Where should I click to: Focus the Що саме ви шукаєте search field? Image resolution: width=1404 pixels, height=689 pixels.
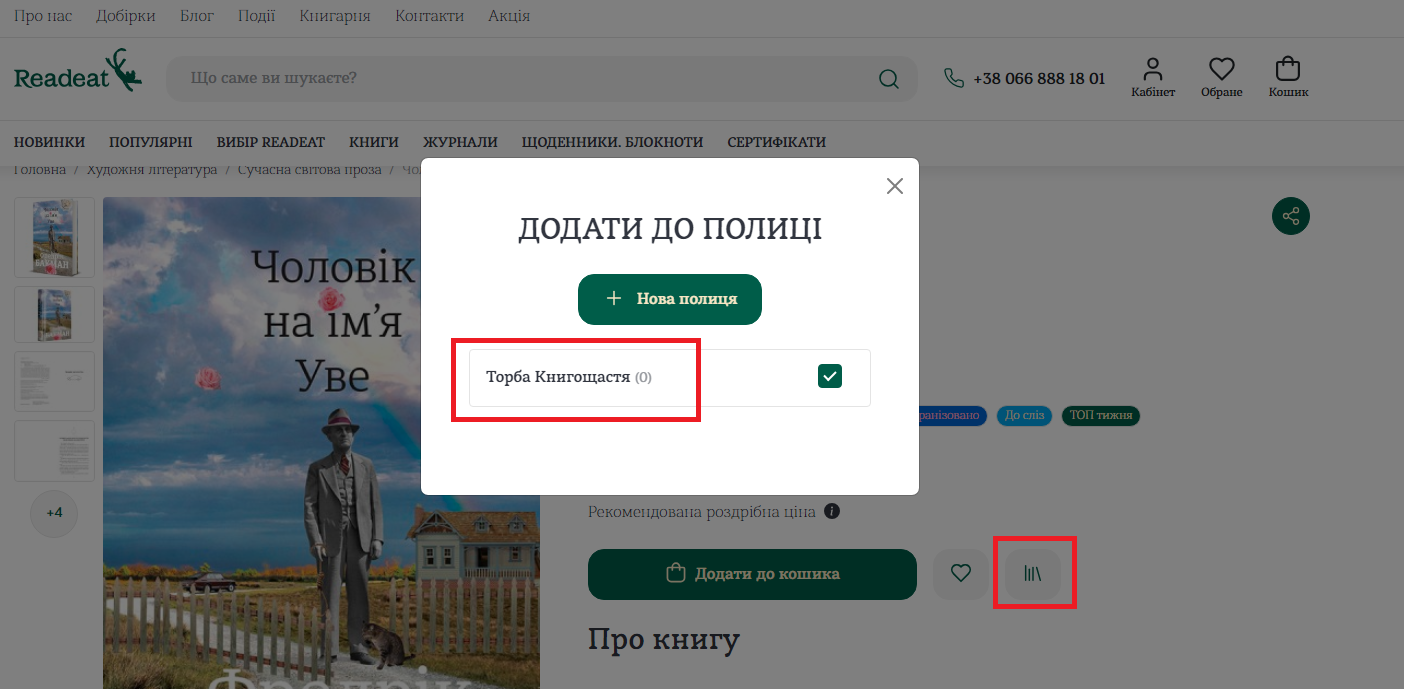520,78
